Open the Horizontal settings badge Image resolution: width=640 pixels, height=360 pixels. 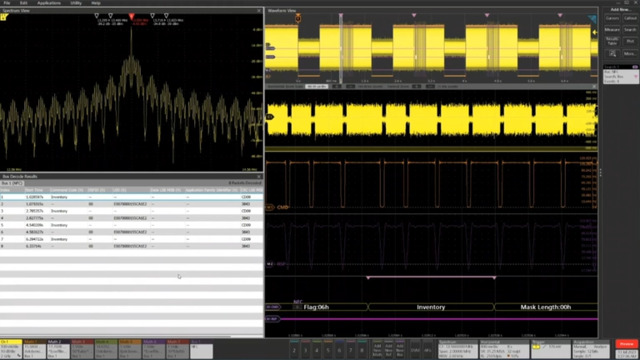point(504,349)
